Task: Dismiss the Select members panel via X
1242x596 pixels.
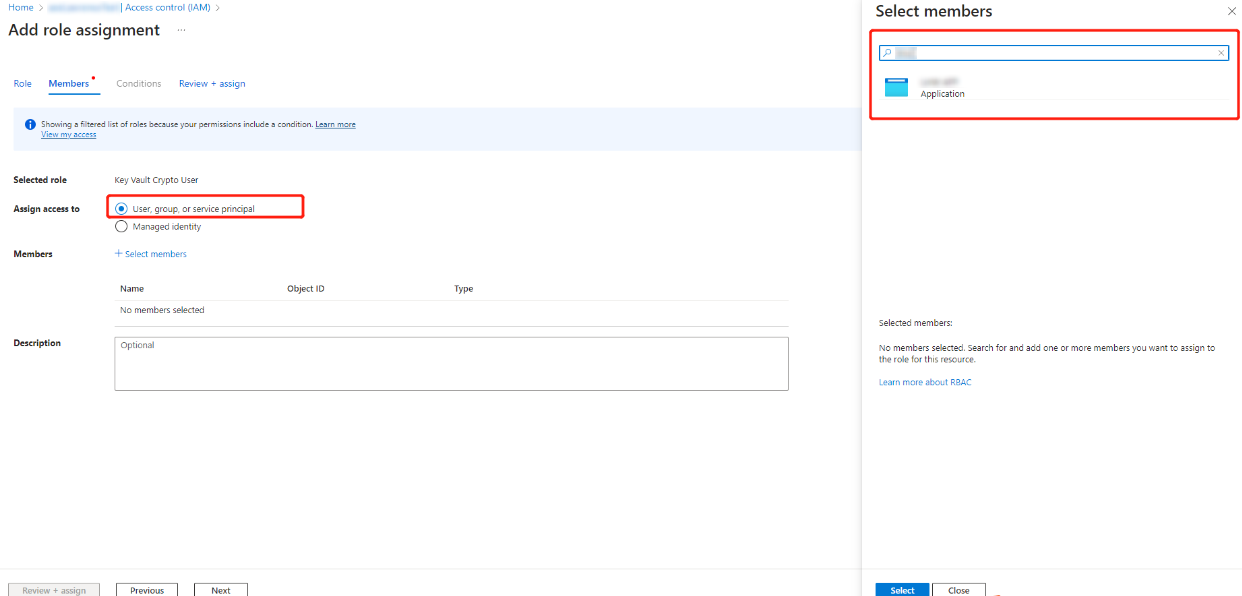Action: point(1231,11)
